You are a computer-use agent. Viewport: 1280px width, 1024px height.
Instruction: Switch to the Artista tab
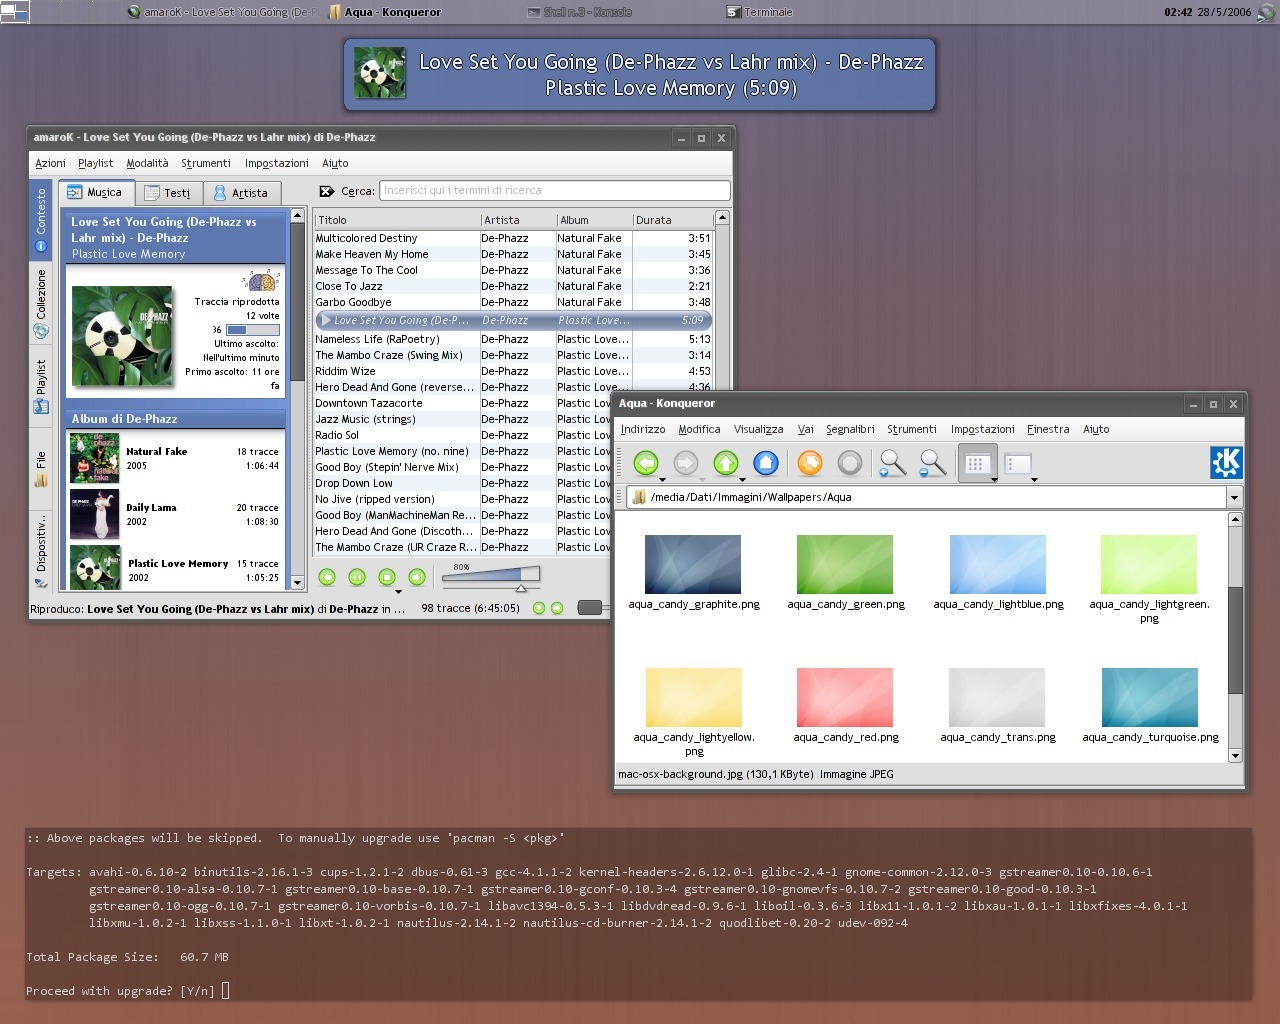tap(241, 193)
